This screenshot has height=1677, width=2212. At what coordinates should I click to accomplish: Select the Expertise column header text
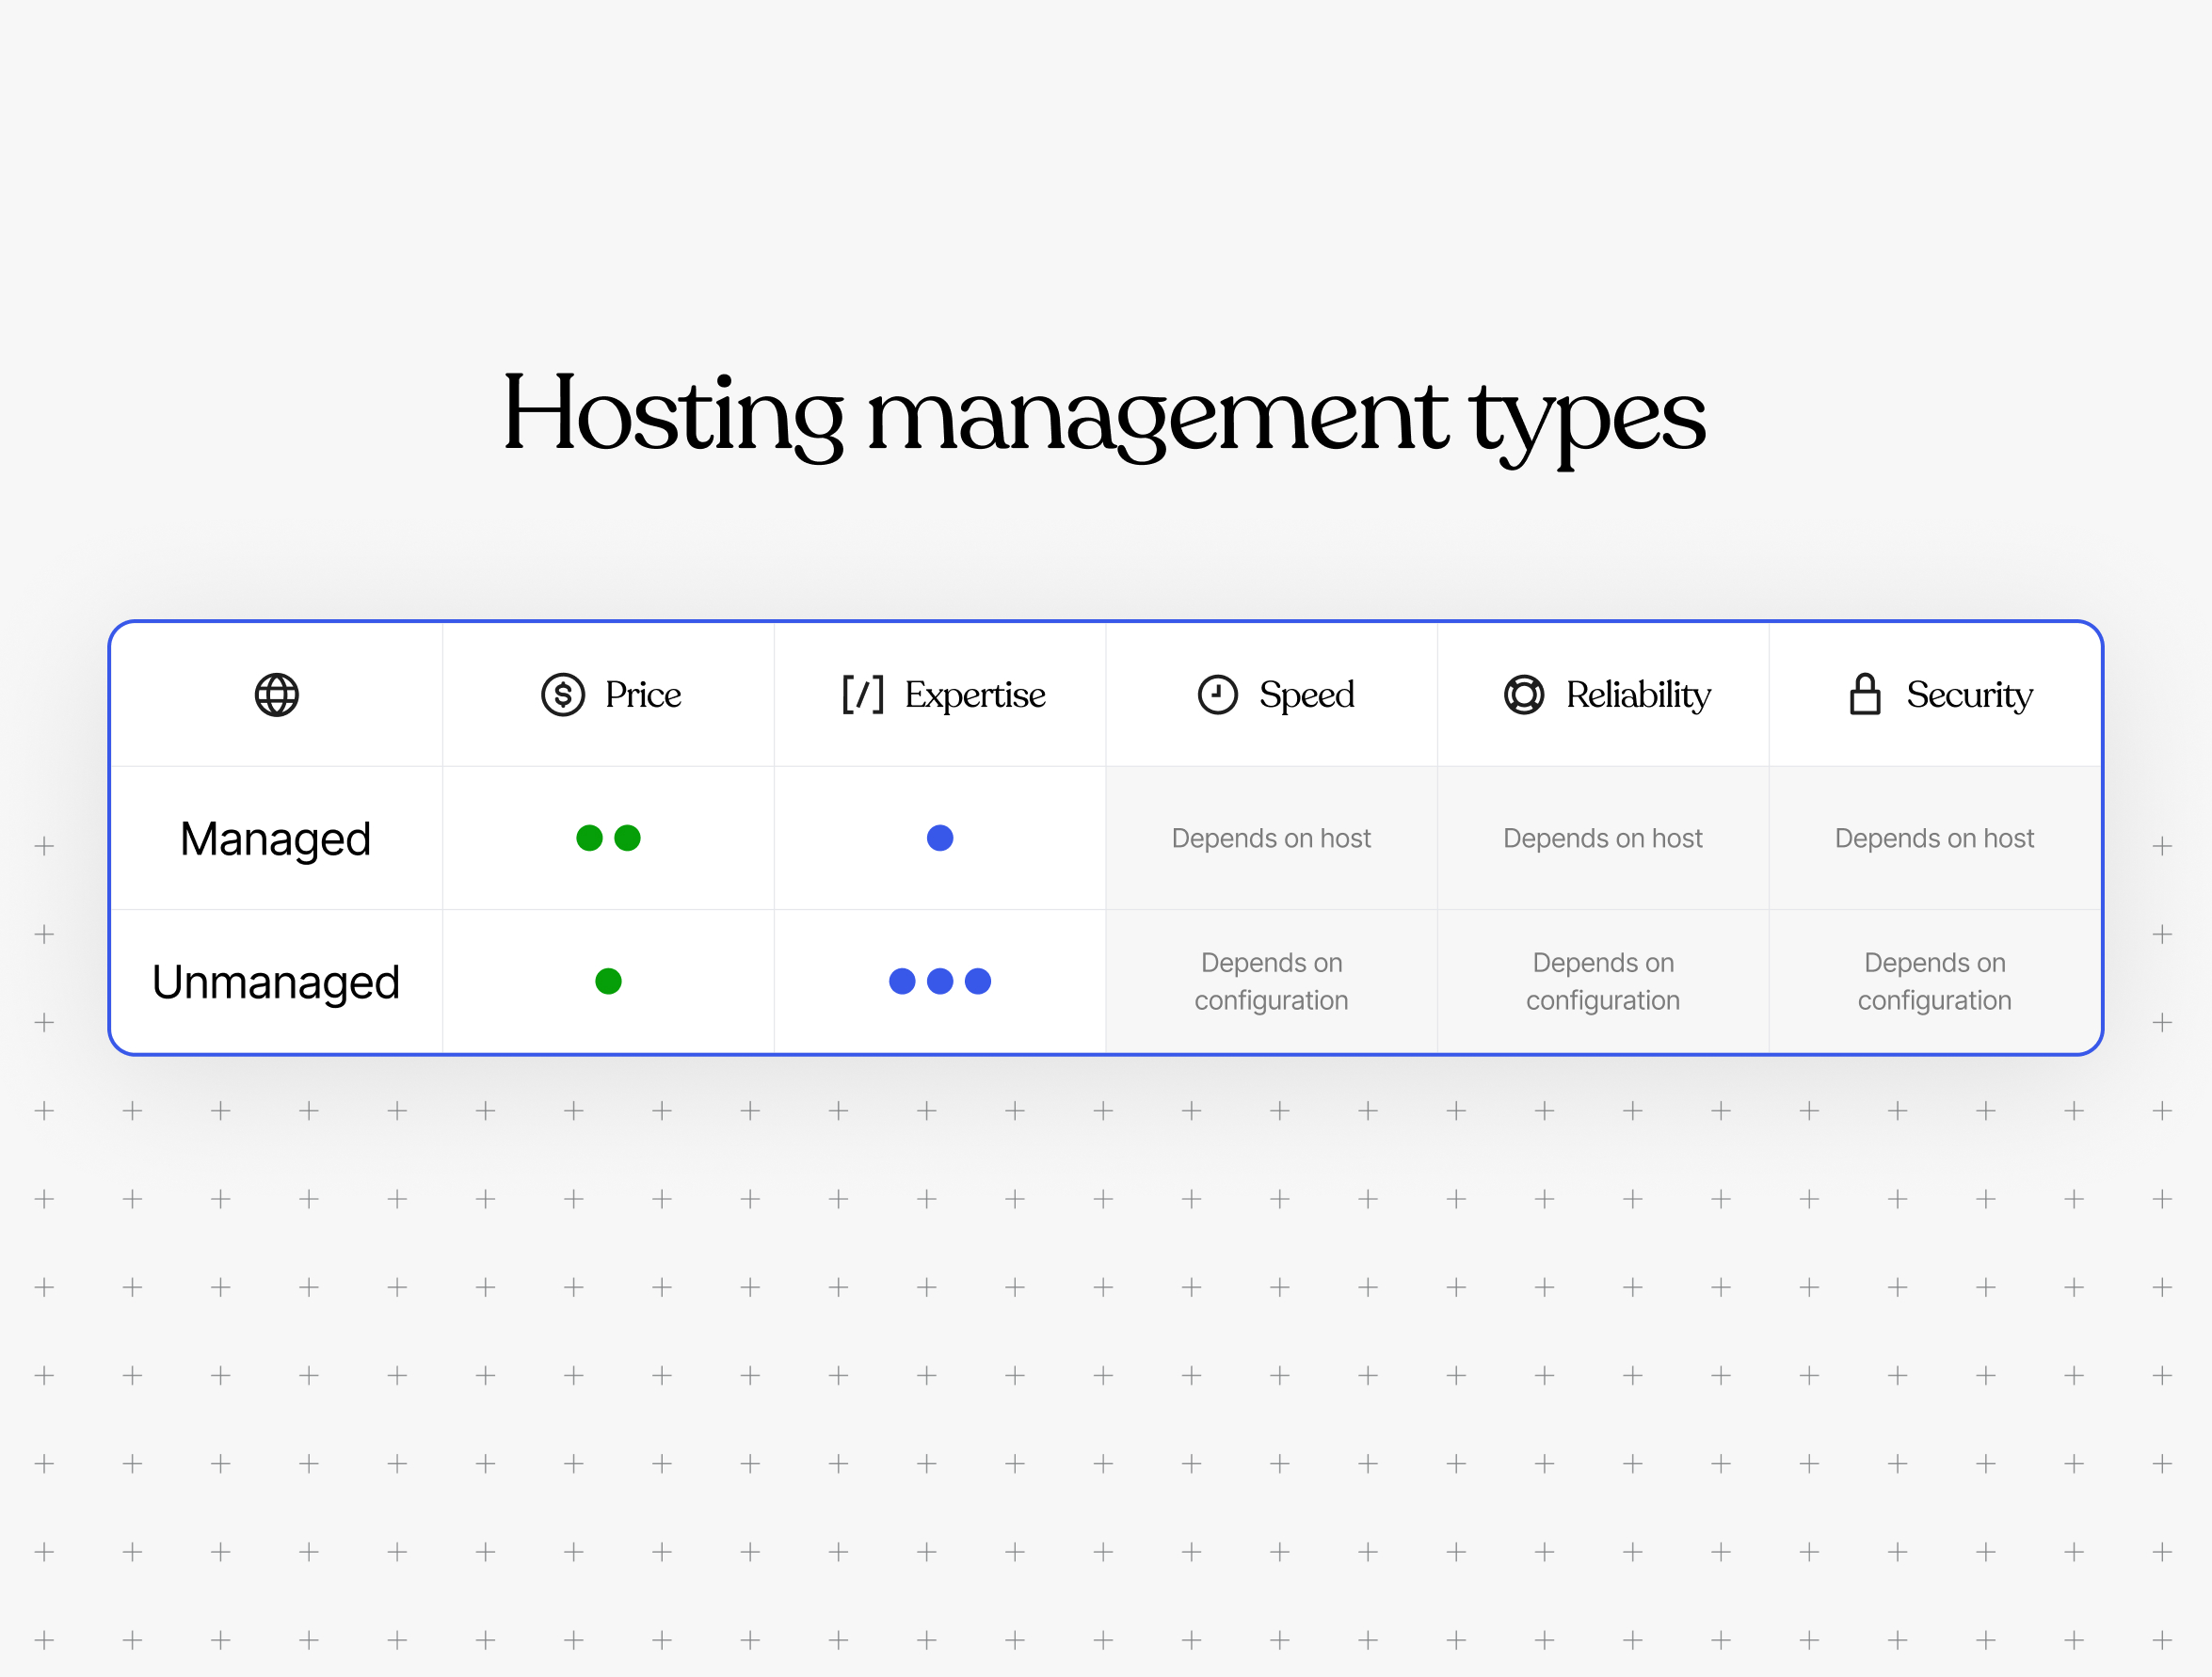point(975,695)
